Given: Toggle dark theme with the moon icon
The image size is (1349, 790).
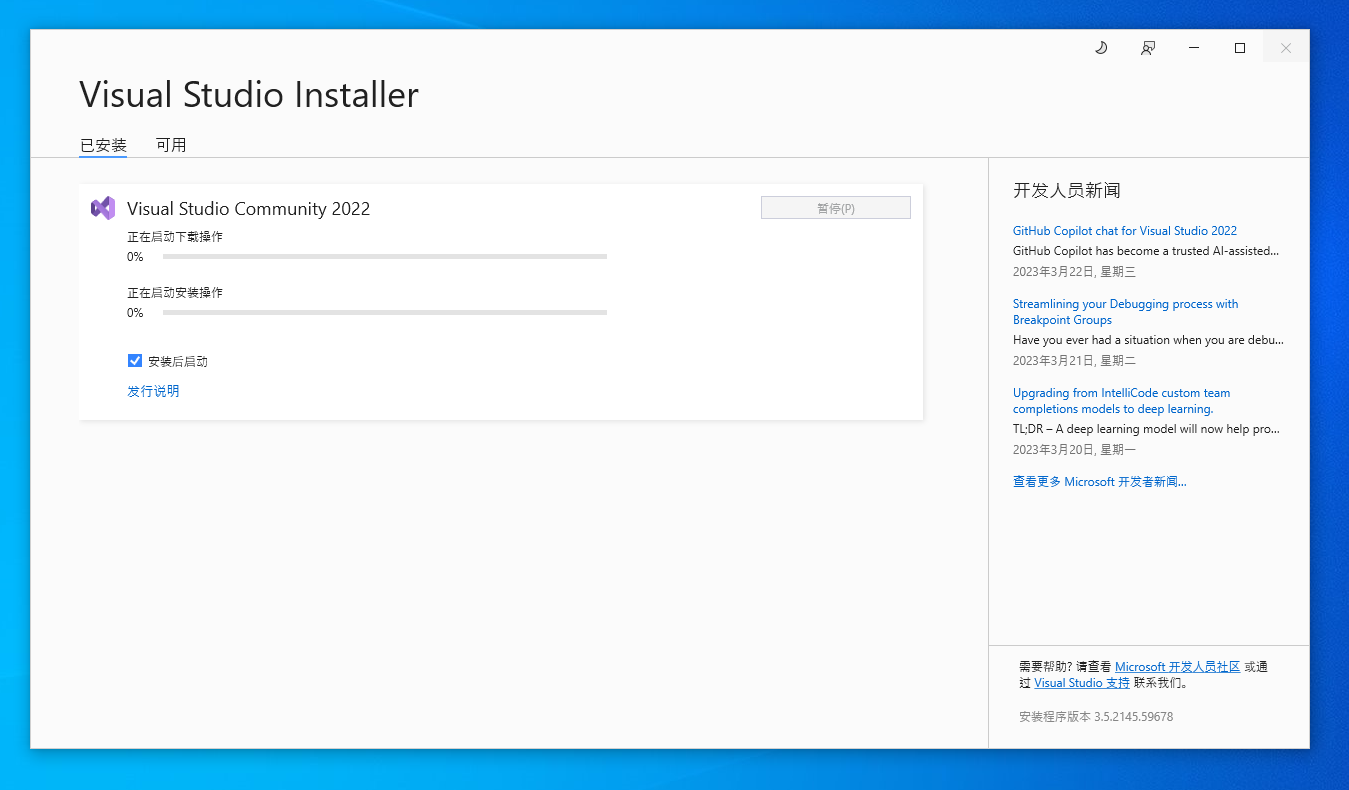Looking at the screenshot, I should click(1101, 47).
